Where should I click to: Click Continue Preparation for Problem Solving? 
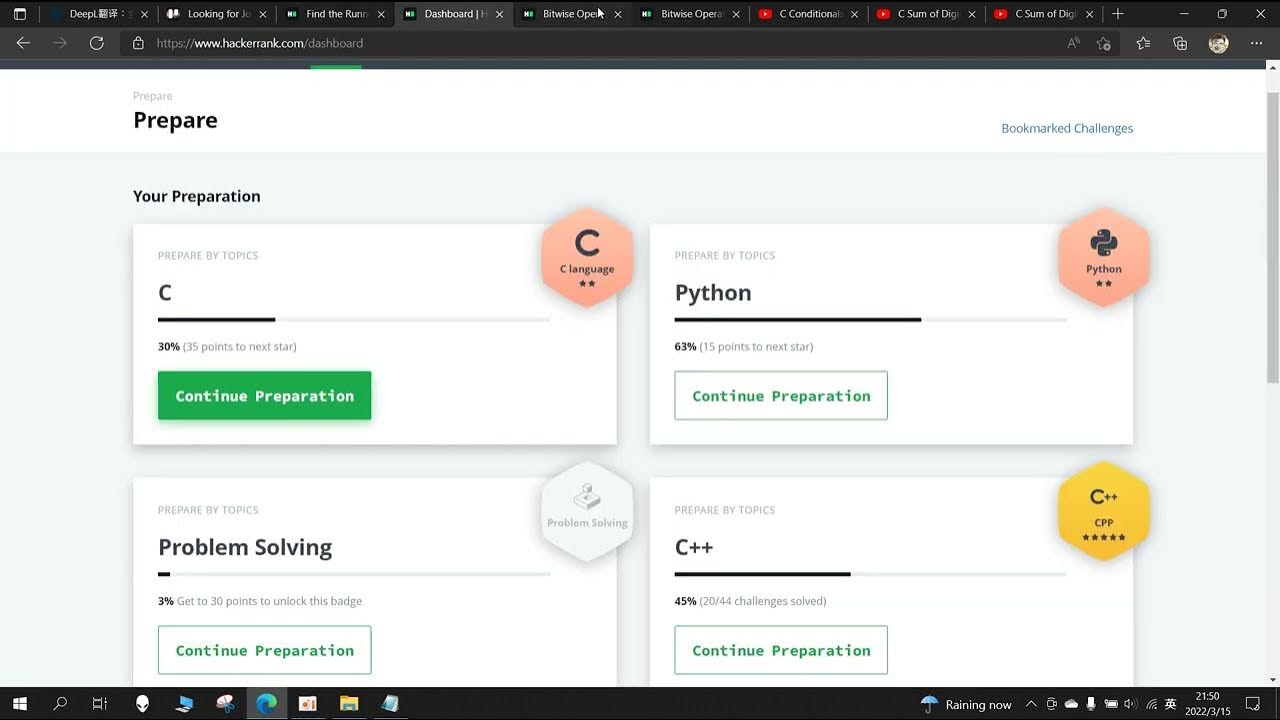[264, 650]
